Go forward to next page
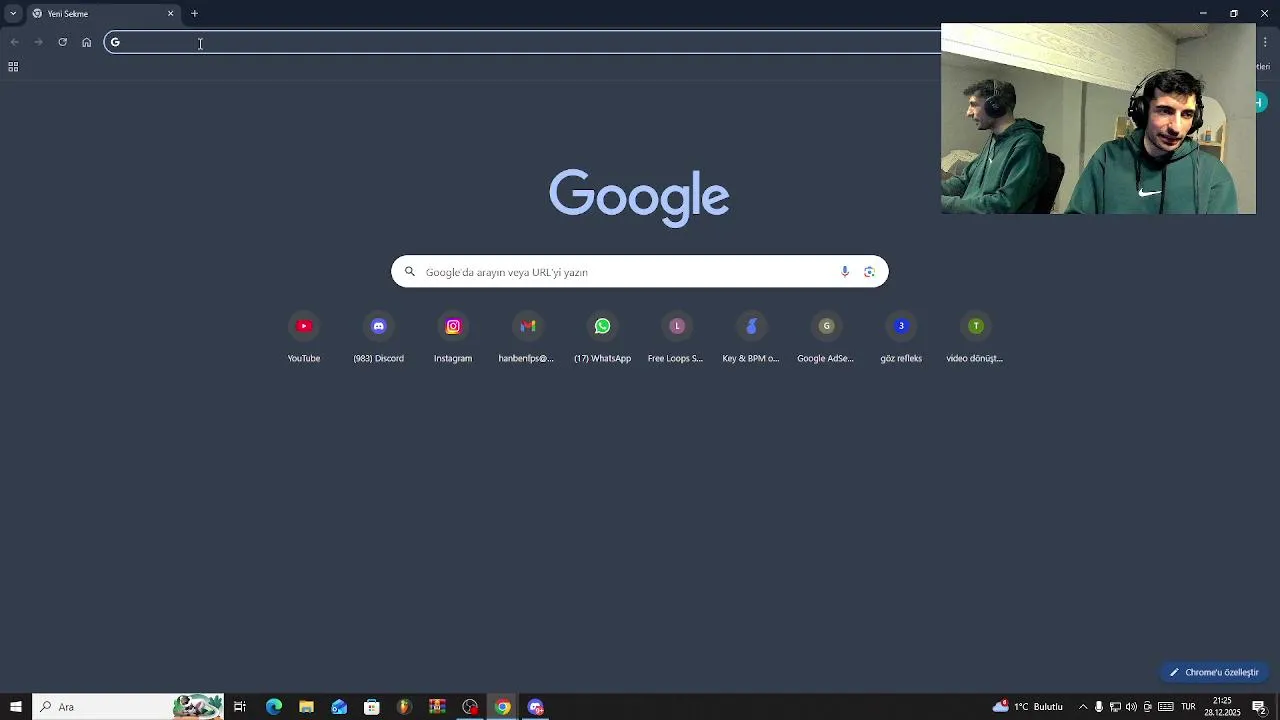This screenshot has width=1280, height=720. 38,42
